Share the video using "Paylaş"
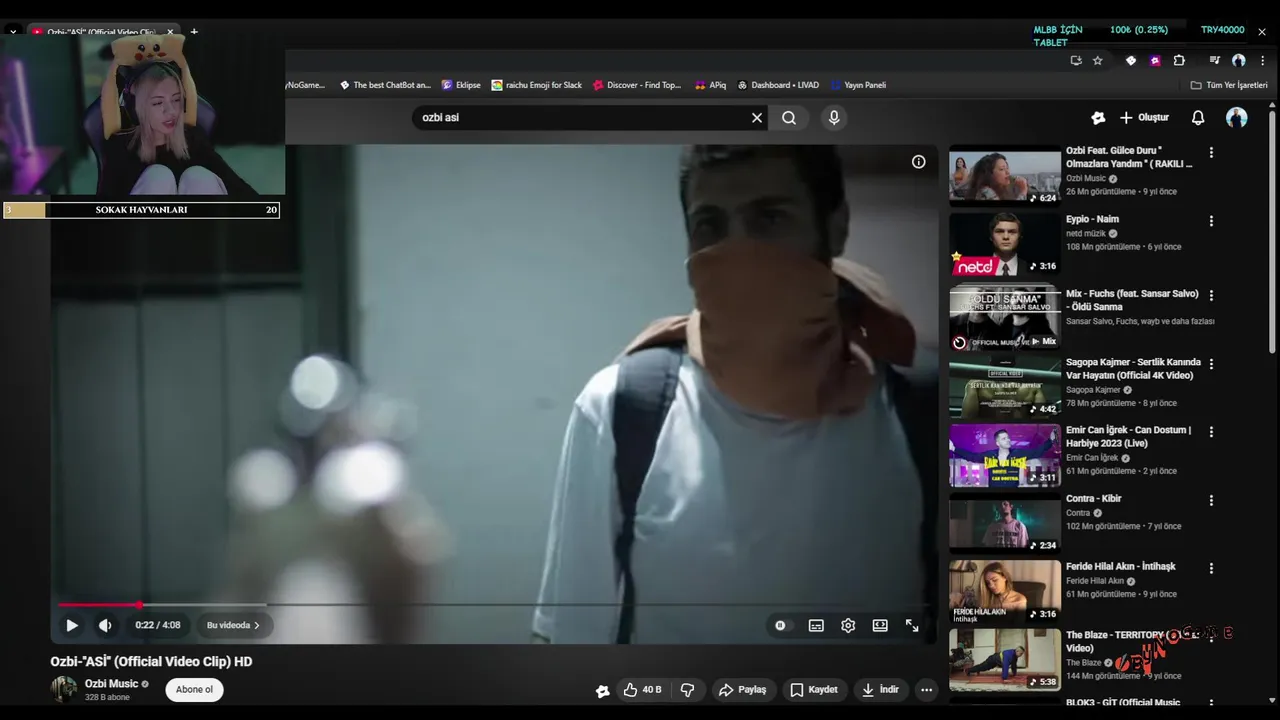The height and width of the screenshot is (720, 1280). (743, 690)
